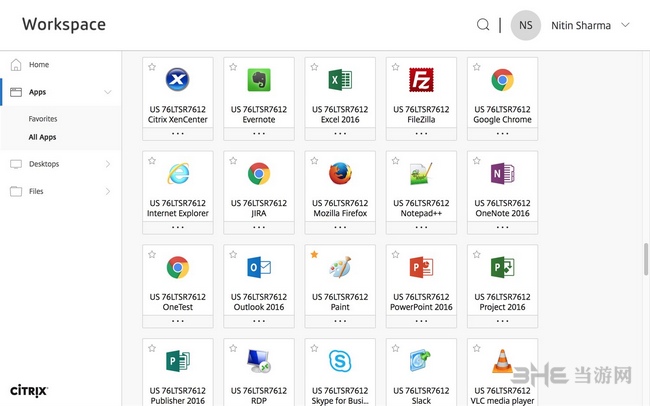Open Desktops in the sidebar
The height and width of the screenshot is (406, 650).
point(44,164)
